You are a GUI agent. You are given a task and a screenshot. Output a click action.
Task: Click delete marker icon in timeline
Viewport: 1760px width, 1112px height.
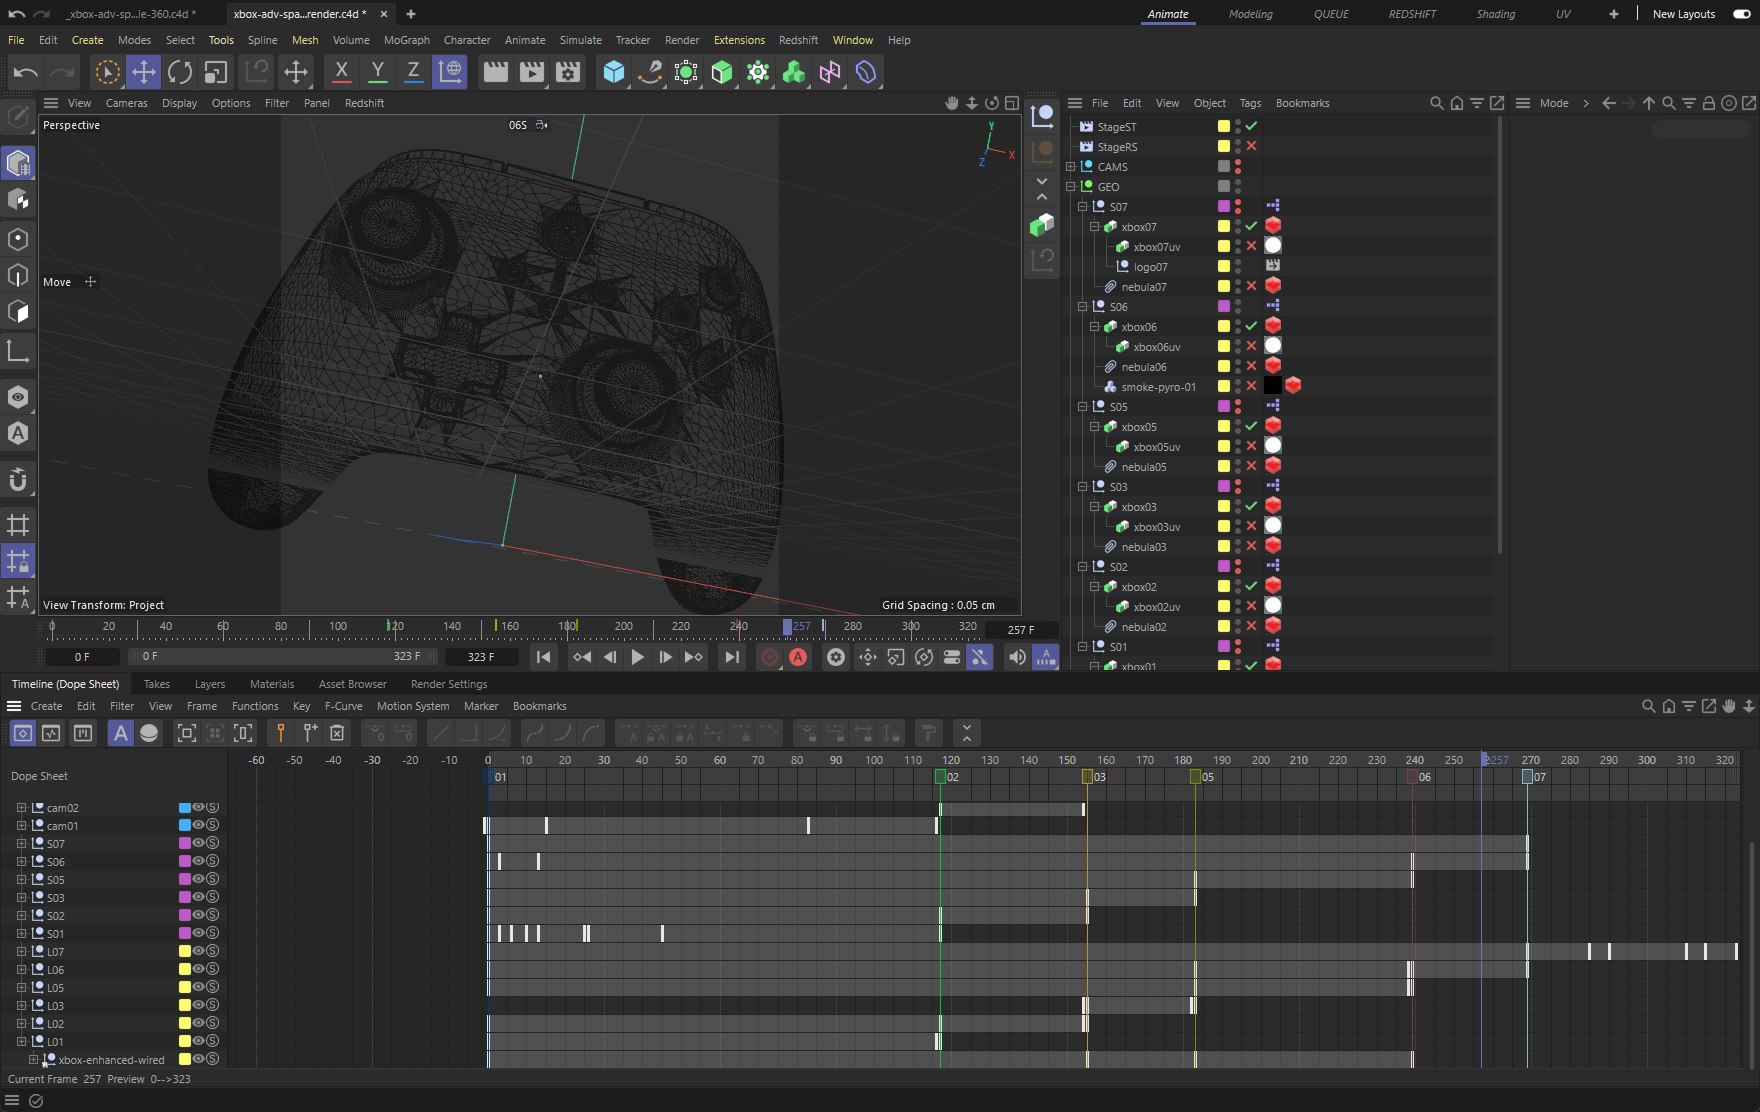coord(337,733)
